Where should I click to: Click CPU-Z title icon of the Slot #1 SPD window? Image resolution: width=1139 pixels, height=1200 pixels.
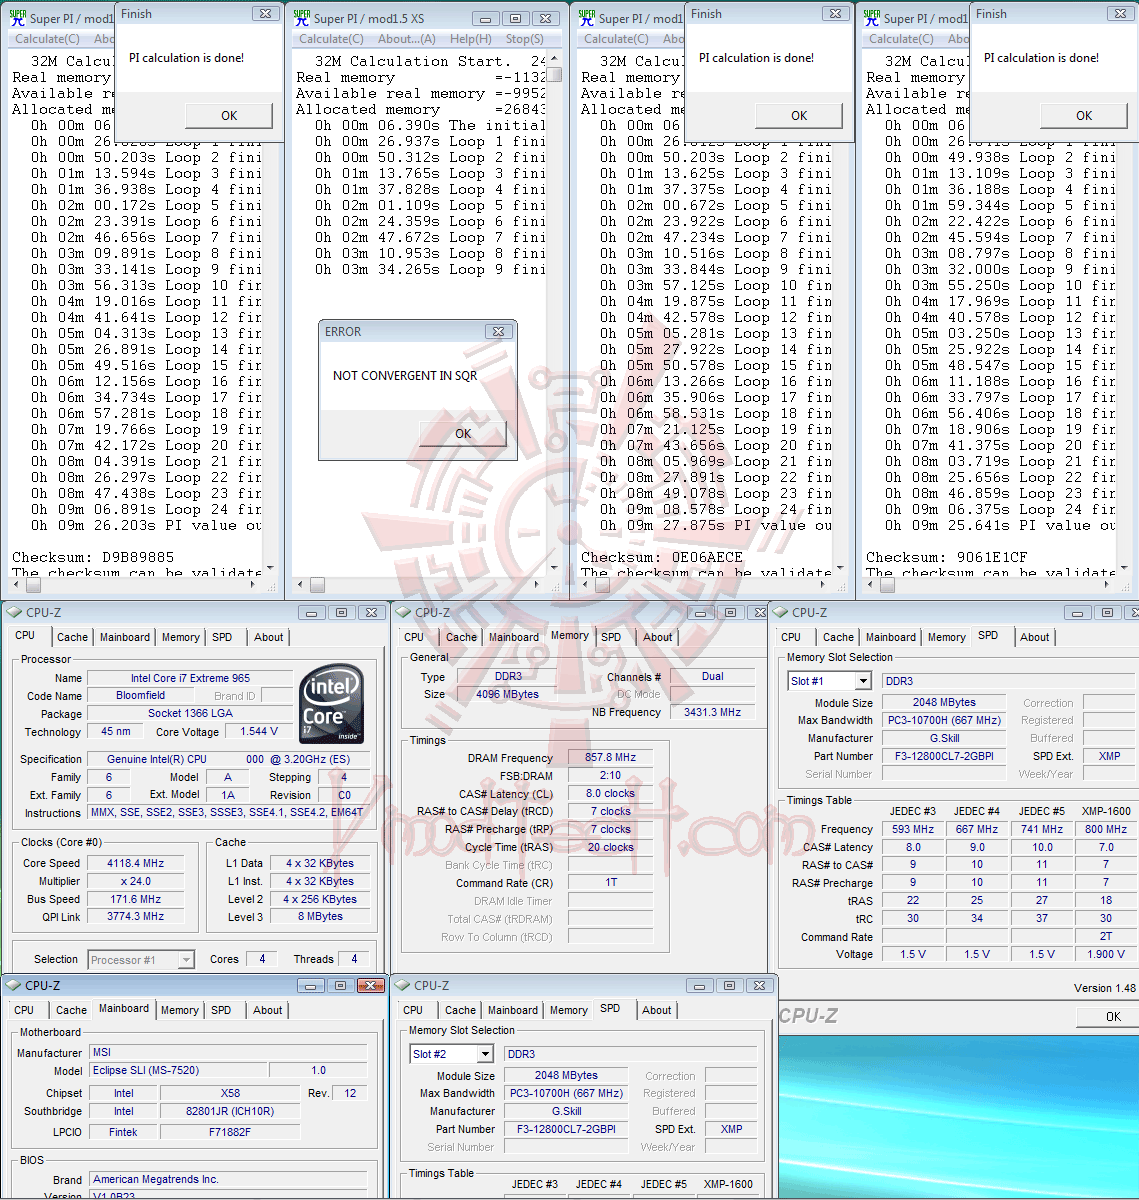780,612
